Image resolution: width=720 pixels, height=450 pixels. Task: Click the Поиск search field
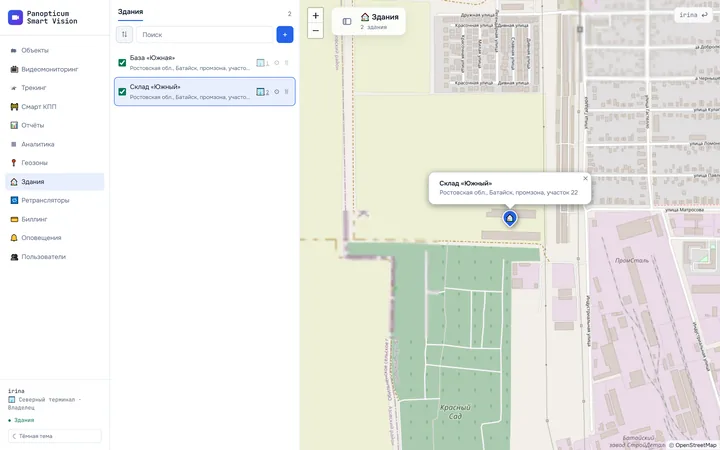click(x=205, y=34)
